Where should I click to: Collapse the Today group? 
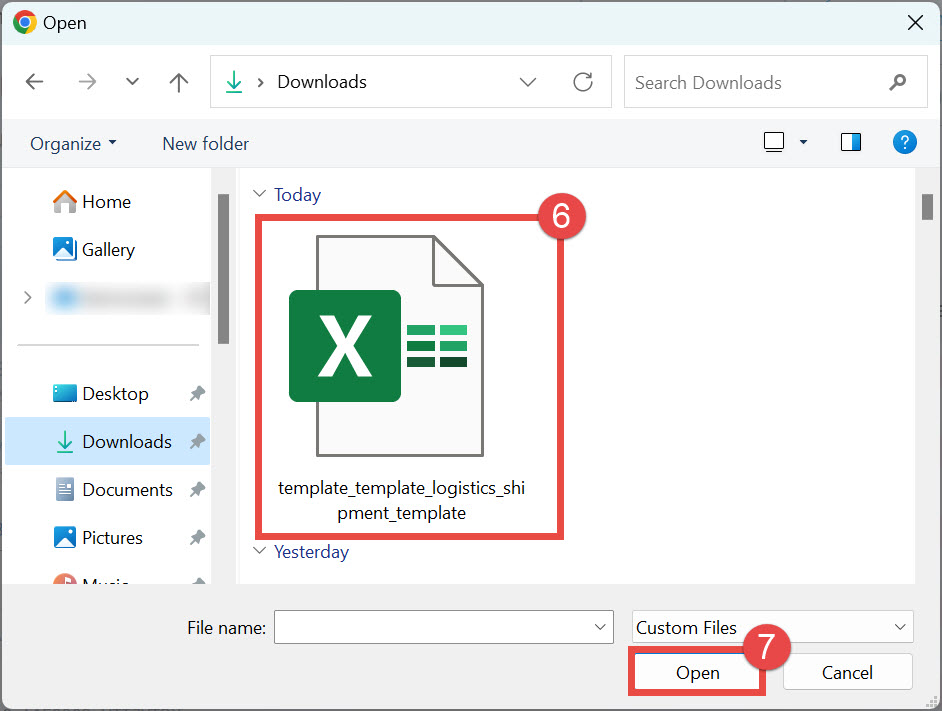coord(260,194)
